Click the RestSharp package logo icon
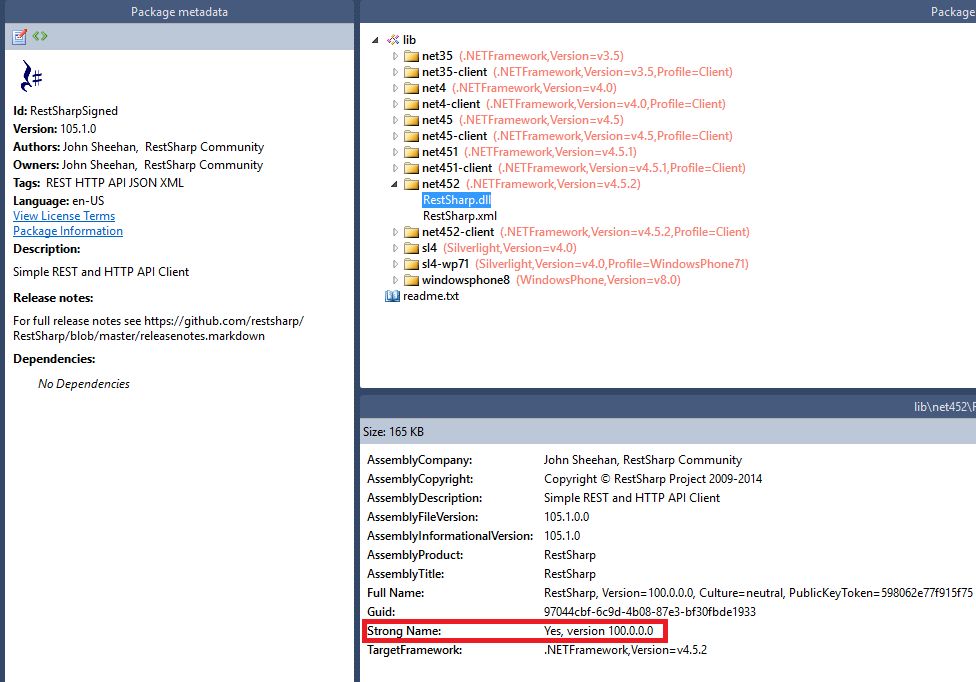Screen dimensions: 976x682 (x=31, y=76)
